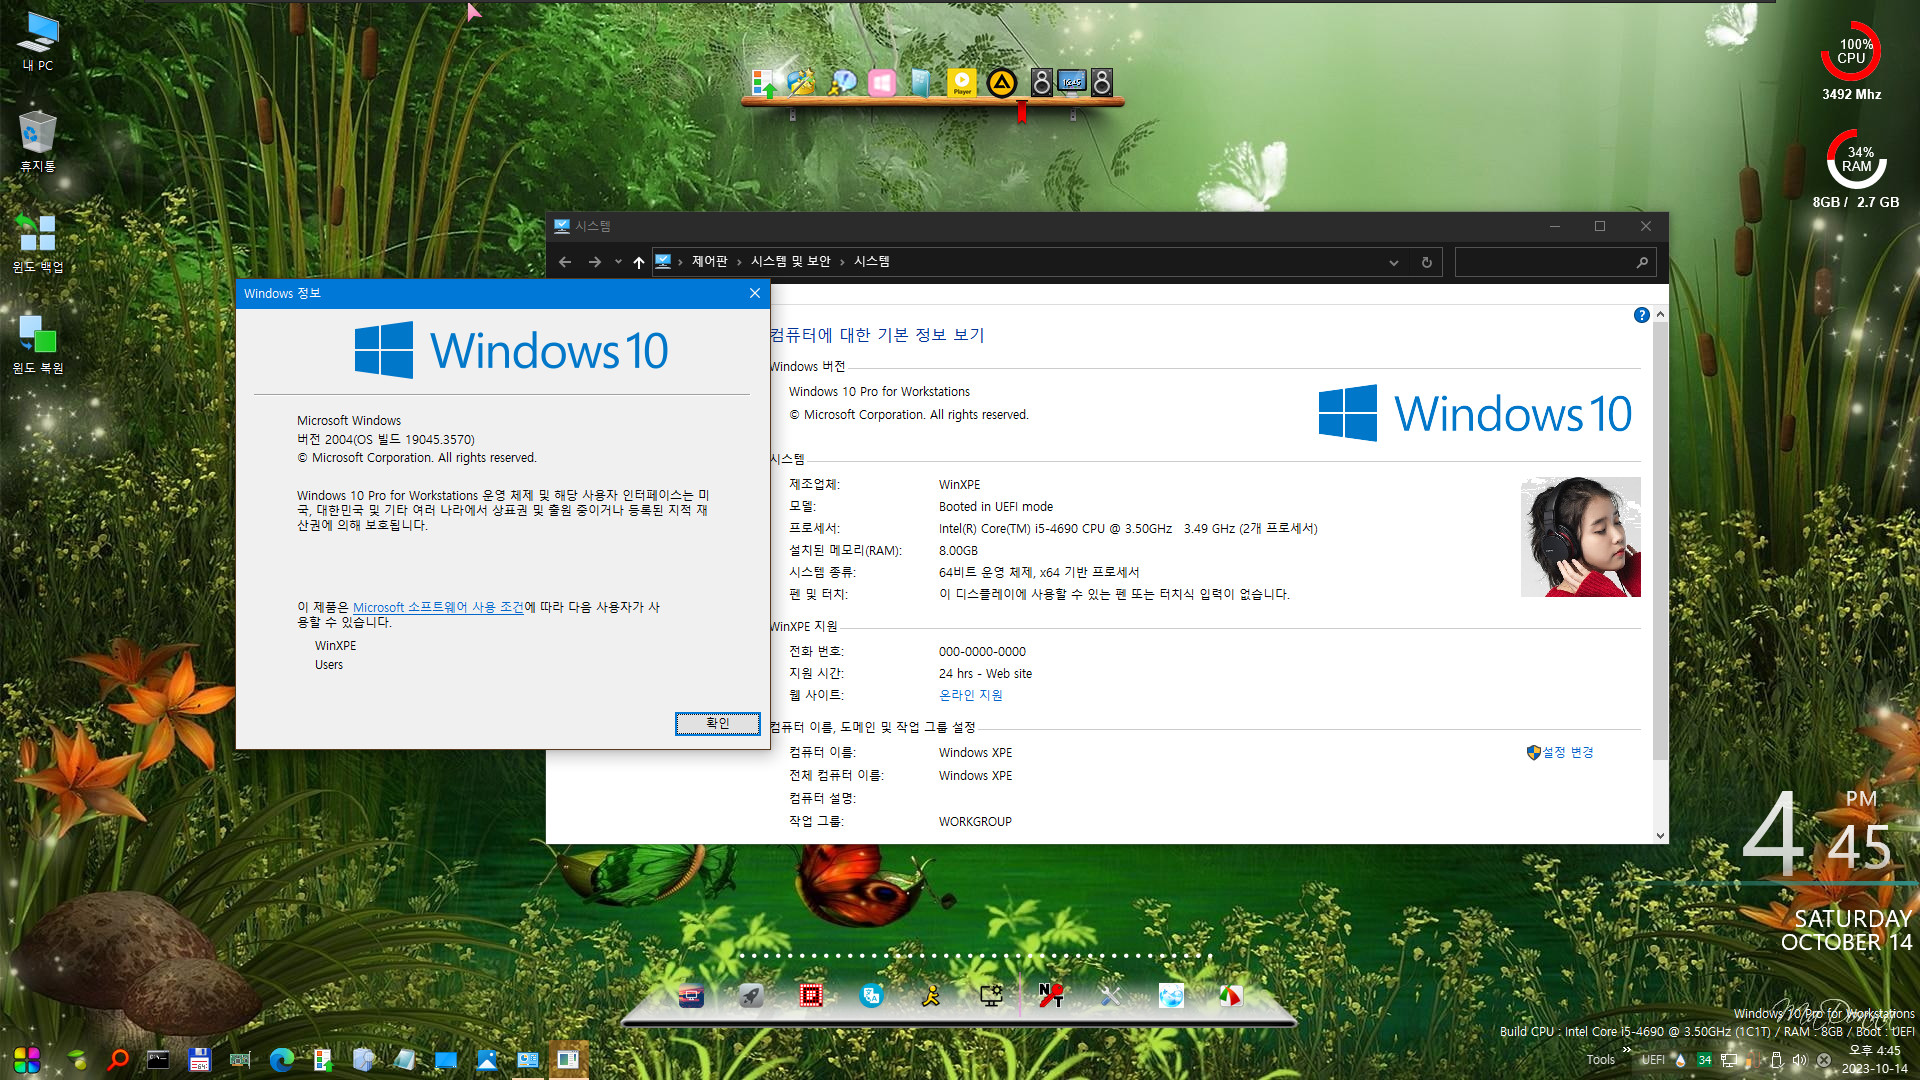Click the magnifier search icon on top shelf

(x=842, y=83)
